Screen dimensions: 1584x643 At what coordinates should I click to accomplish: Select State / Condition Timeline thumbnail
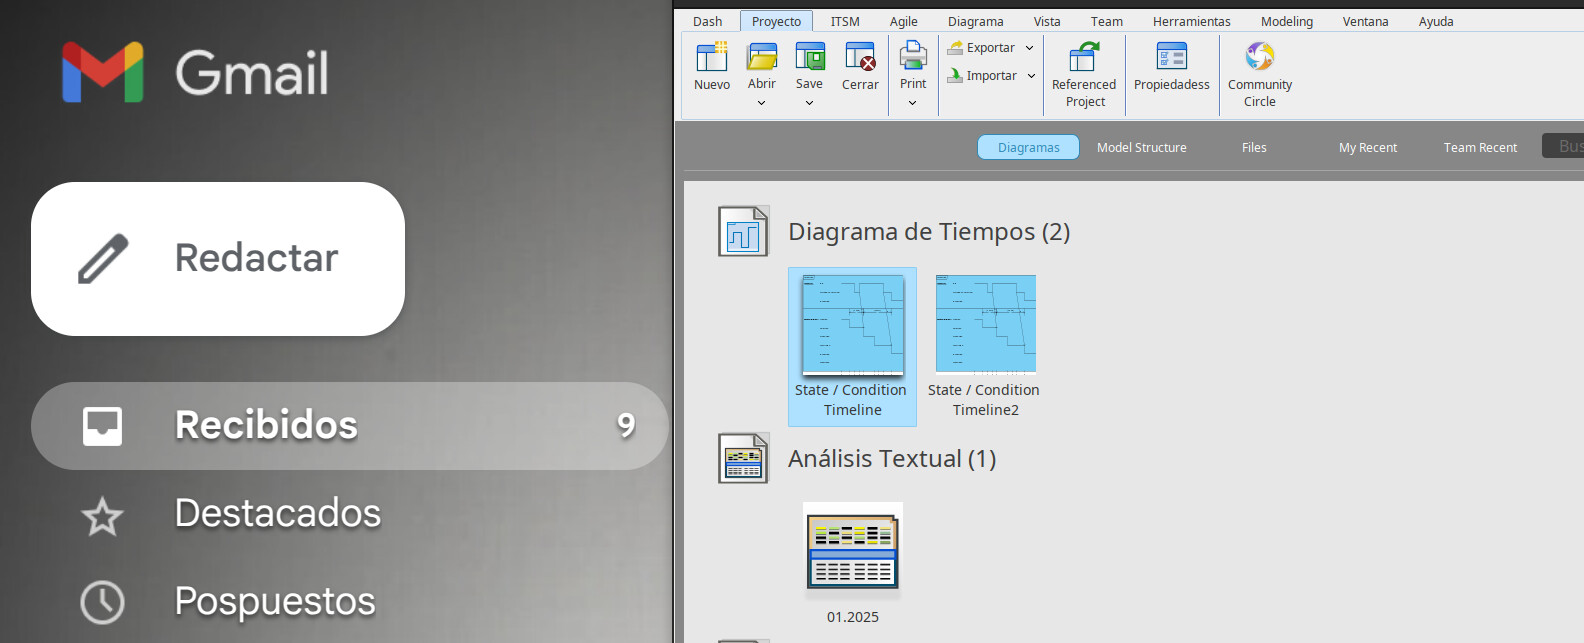pos(853,325)
